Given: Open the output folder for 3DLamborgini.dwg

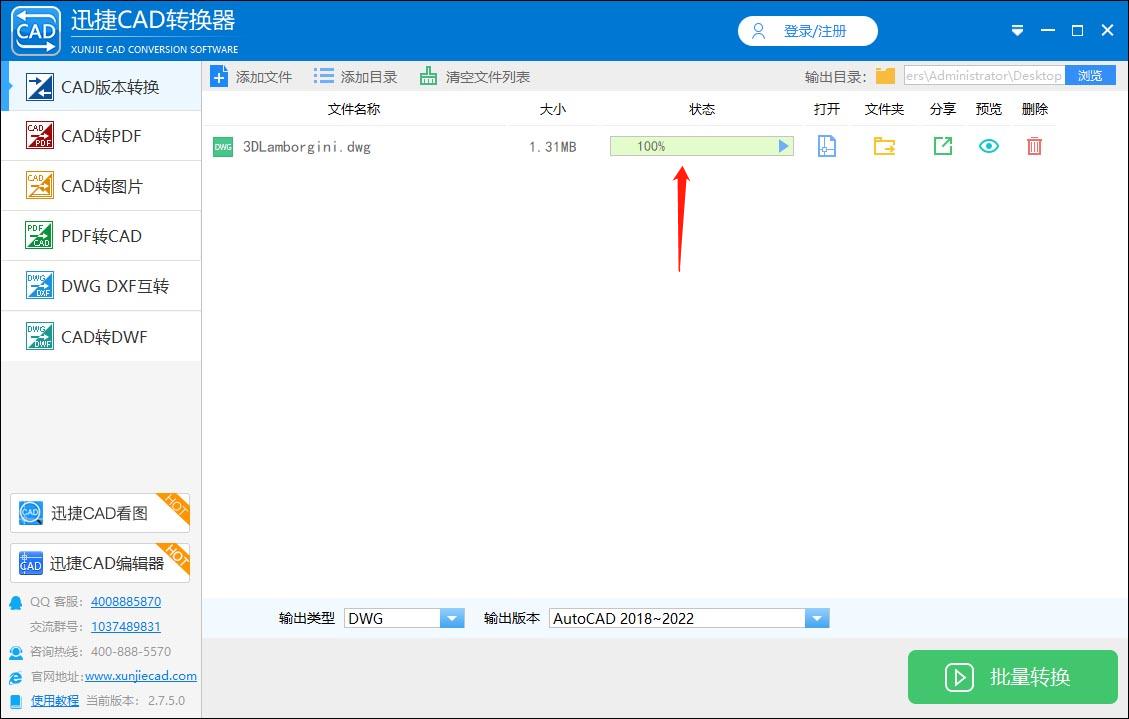Looking at the screenshot, I should pos(883,146).
